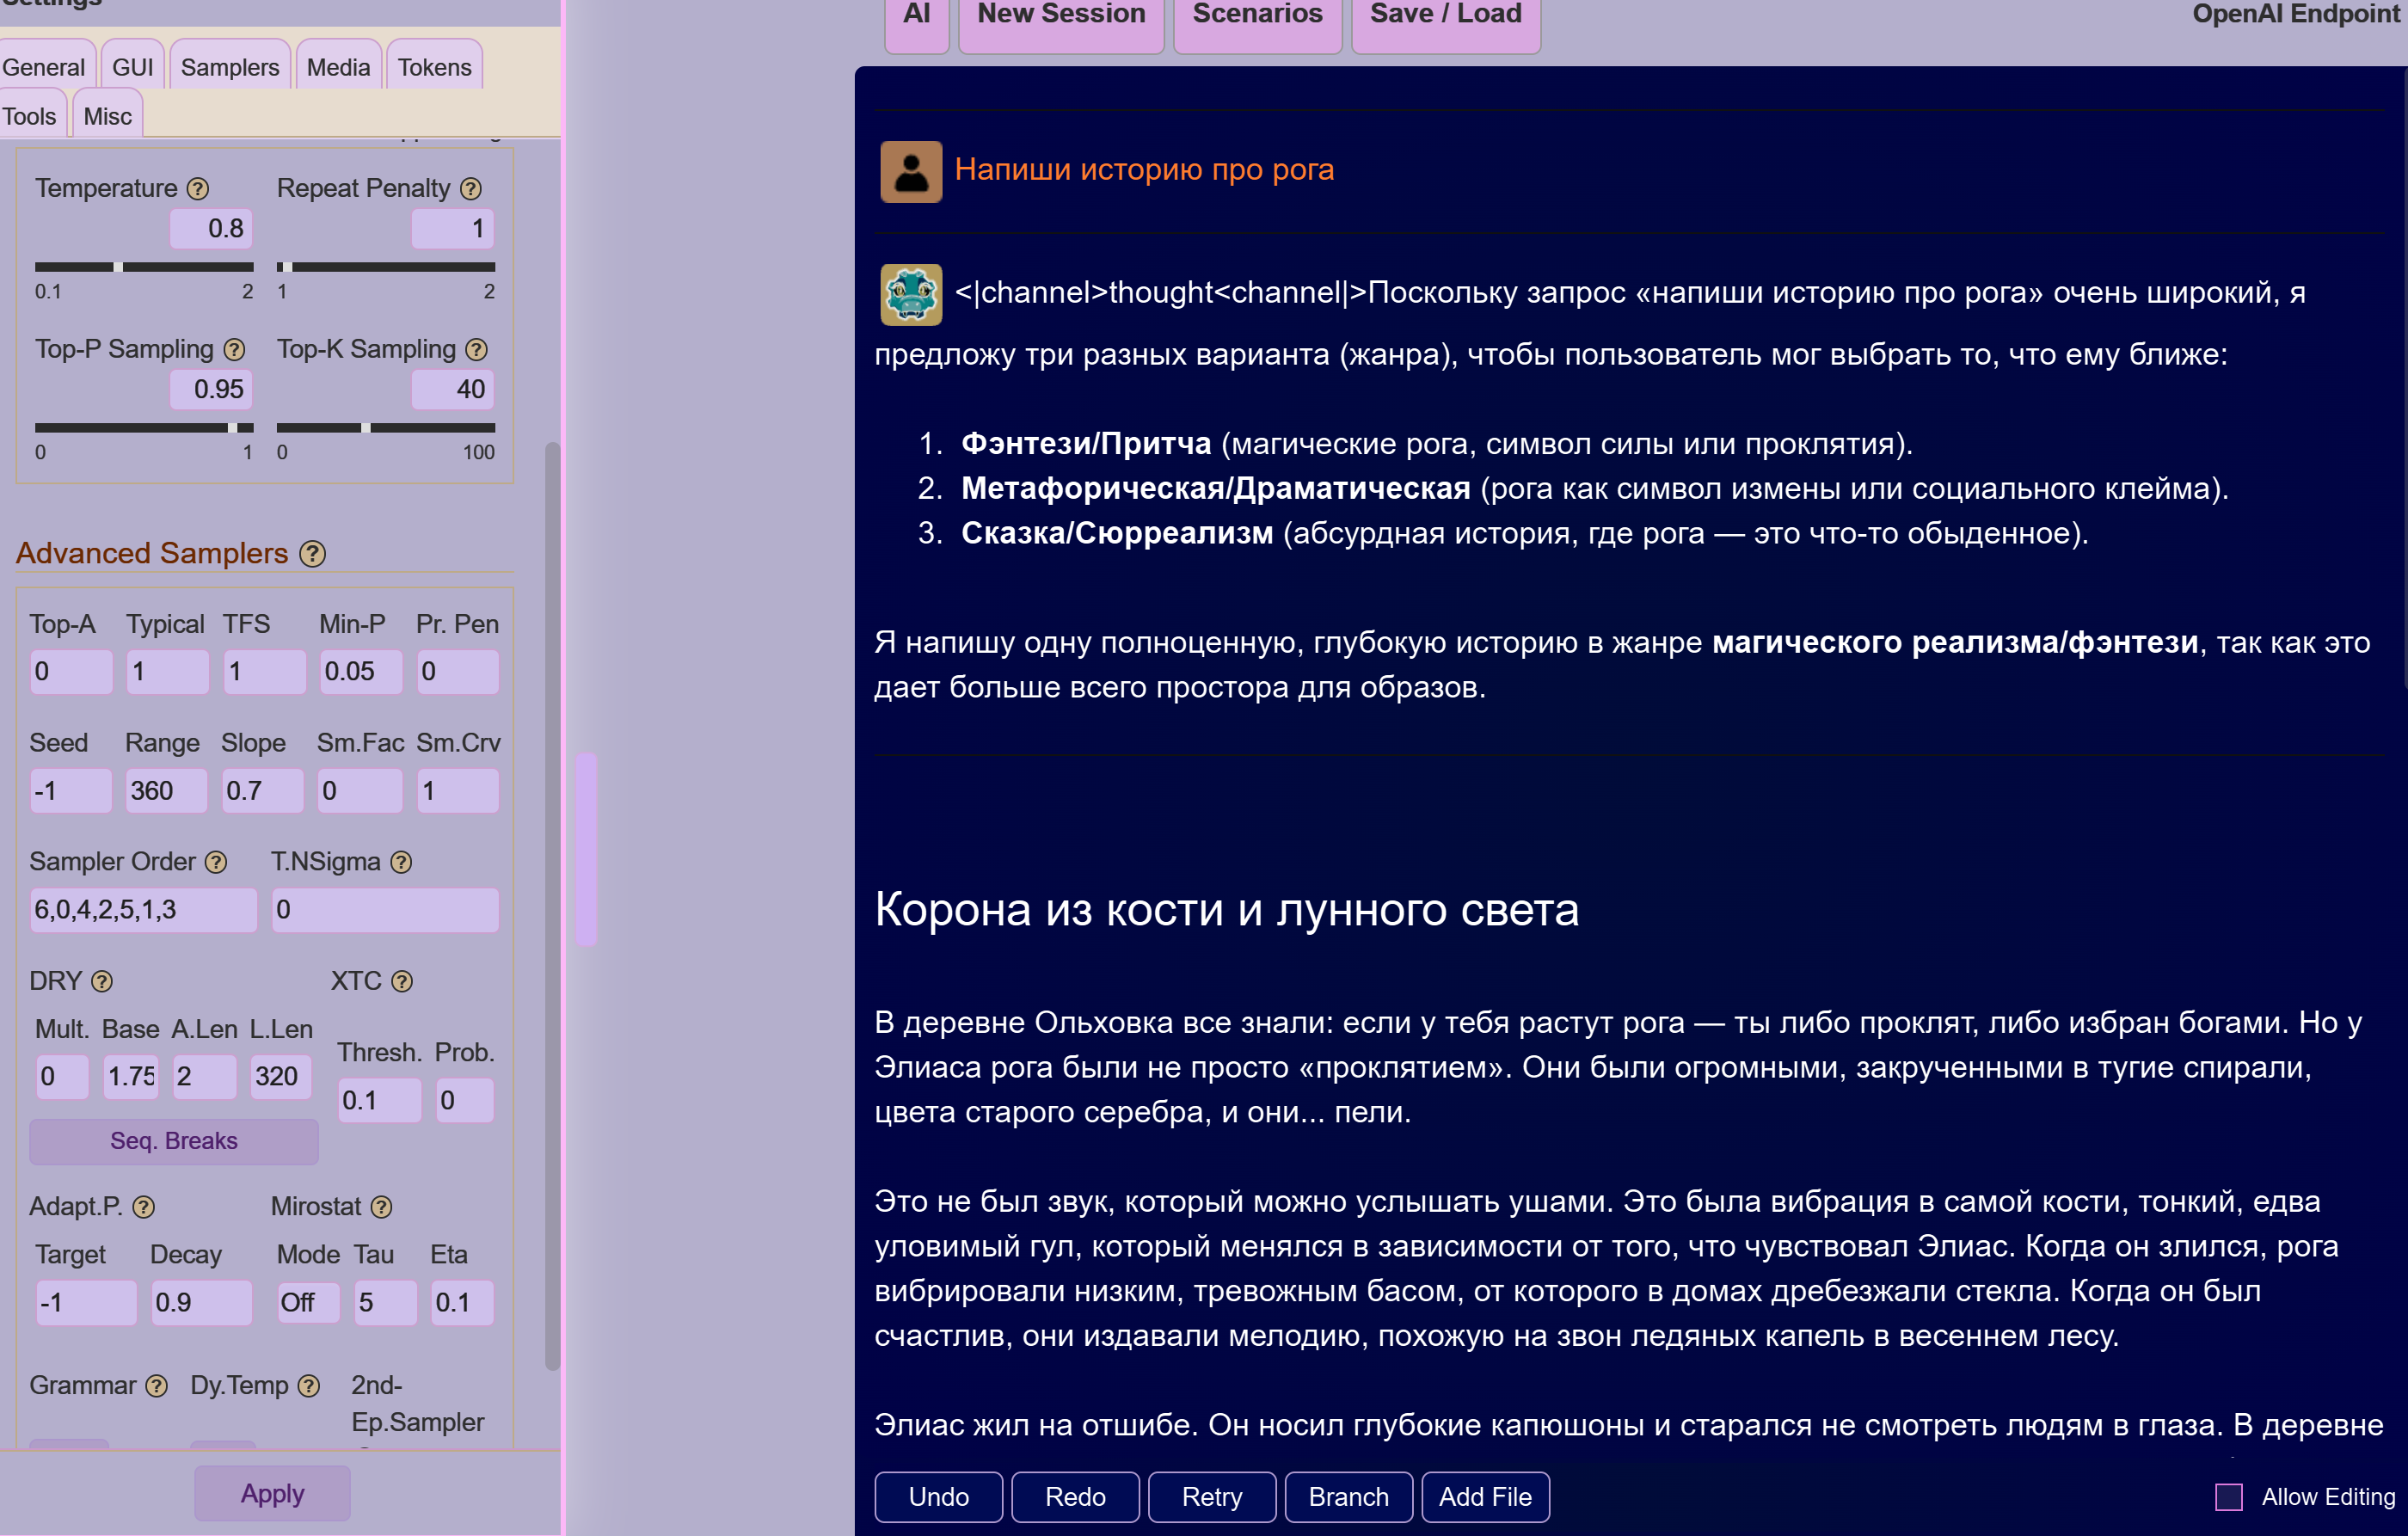Undo the last action

point(938,1497)
